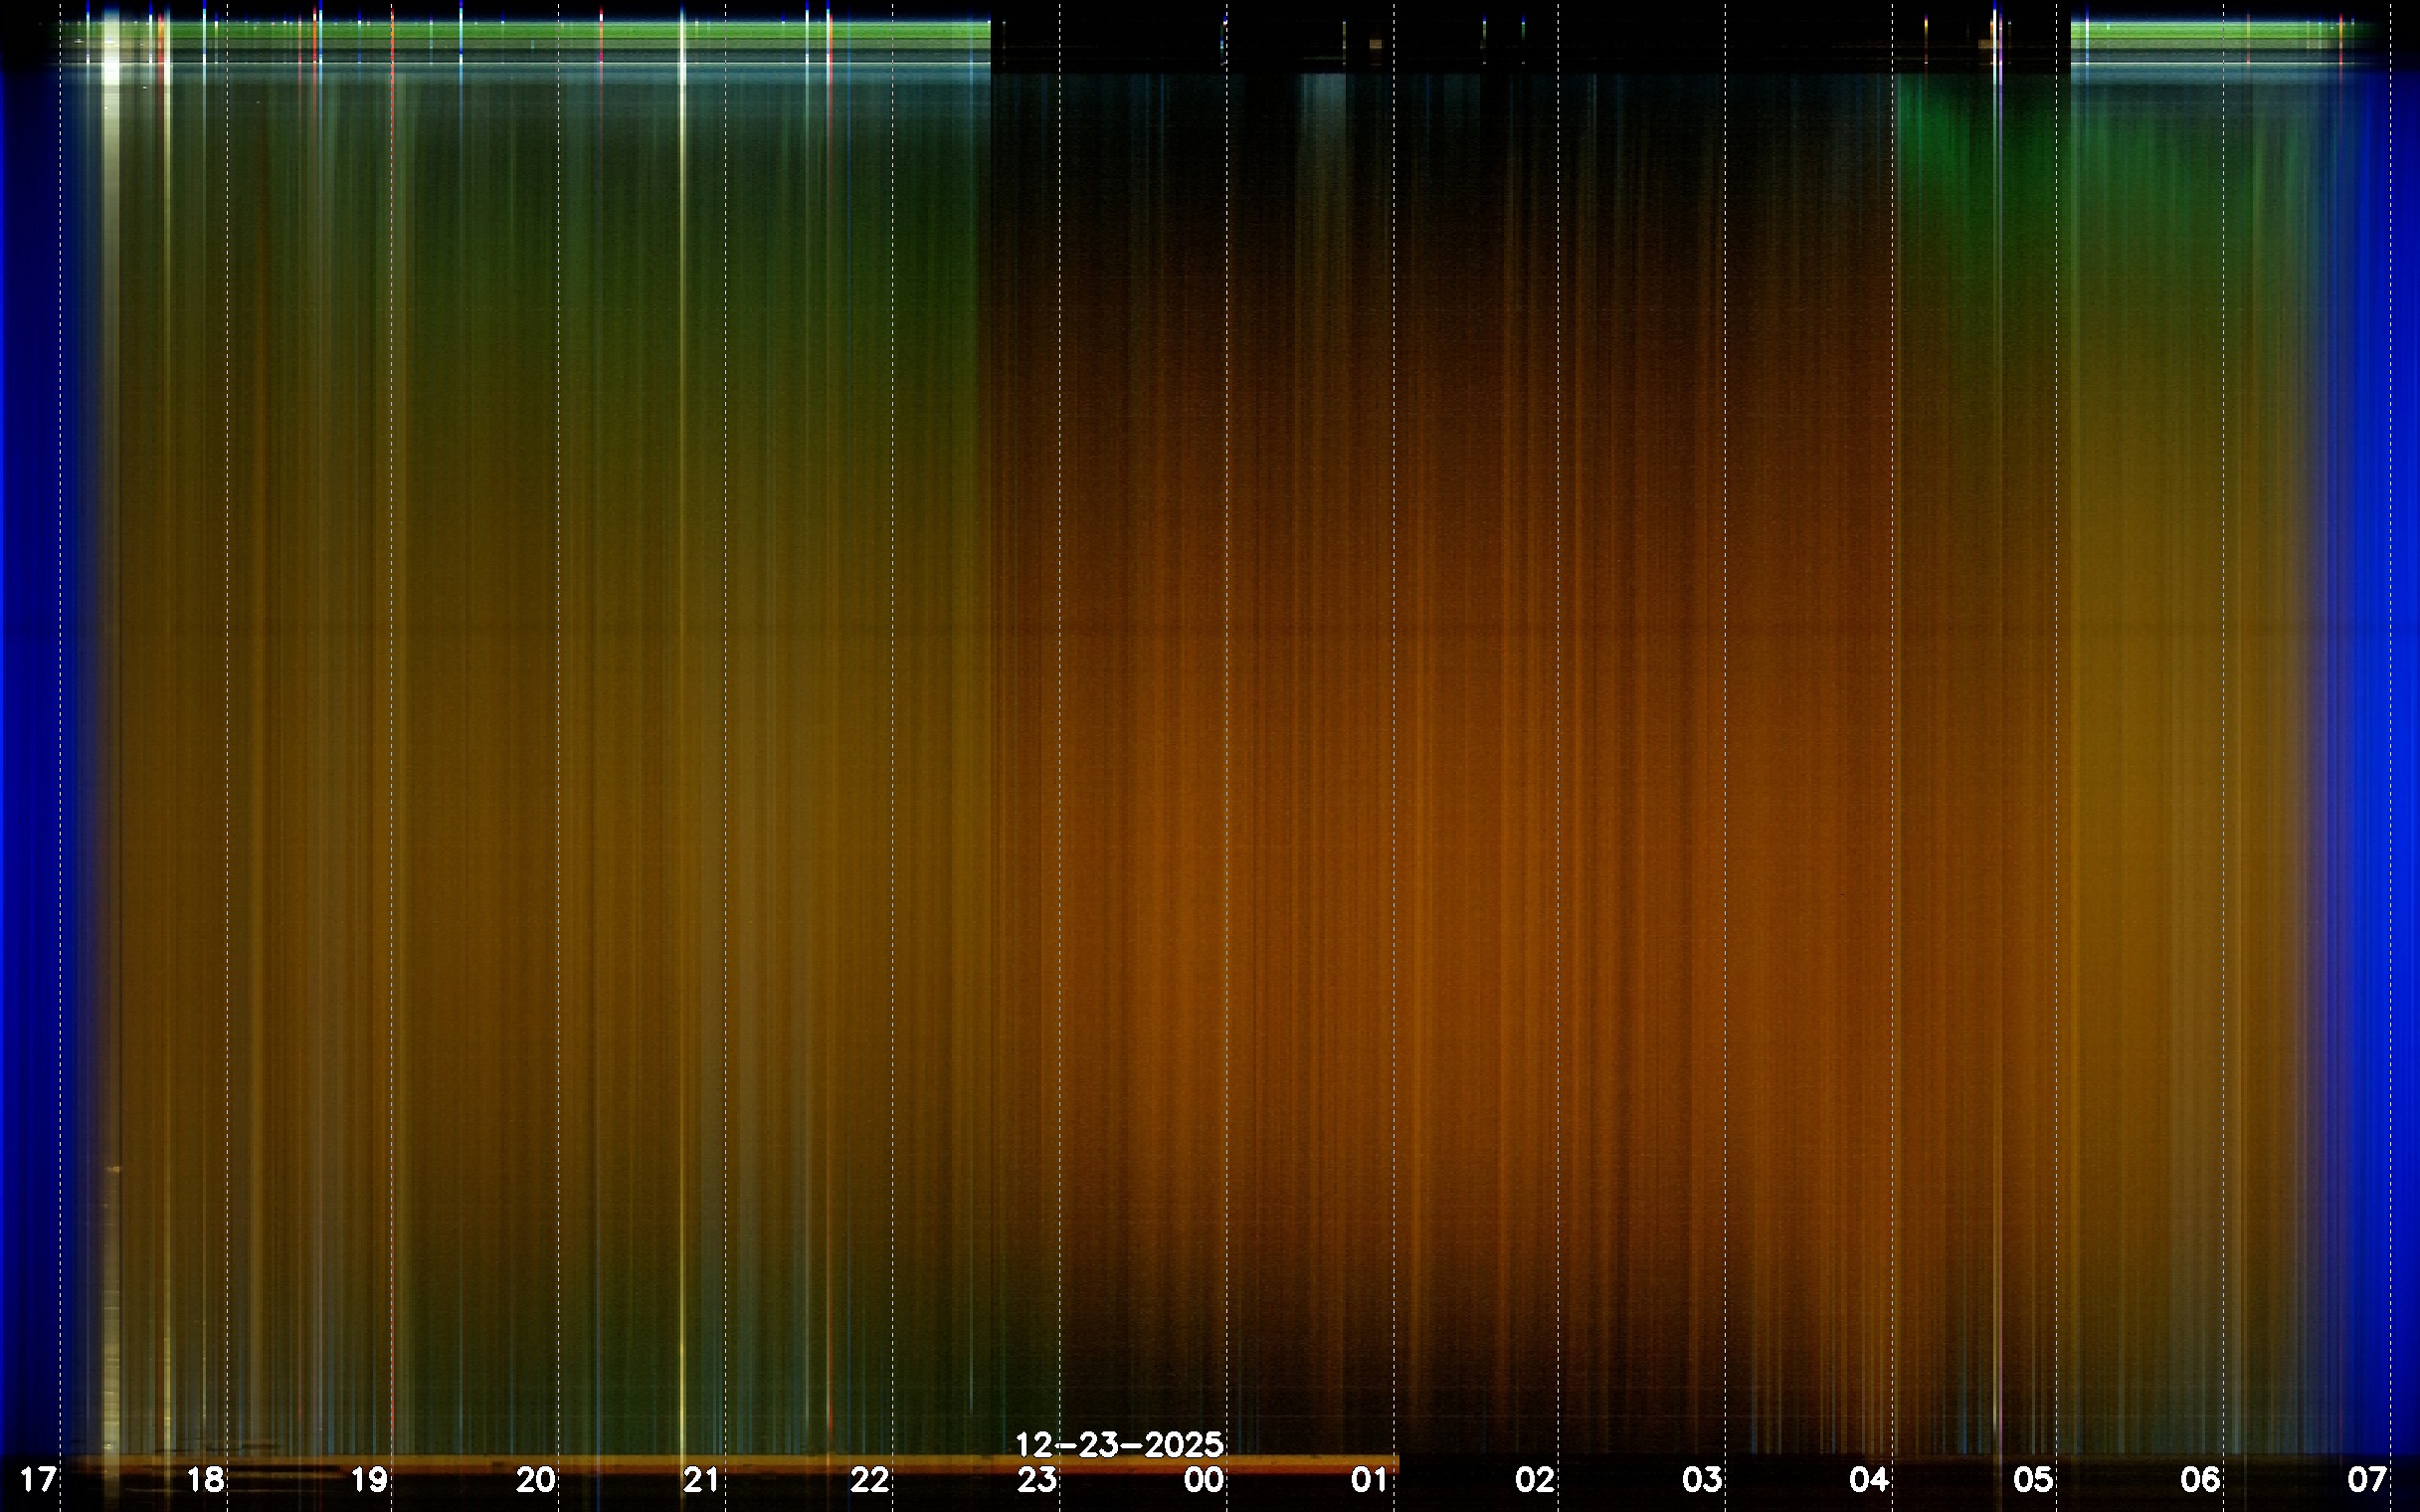Image resolution: width=2420 pixels, height=1512 pixels.
Task: Click the 02 hour marker
Action: tap(1535, 1479)
